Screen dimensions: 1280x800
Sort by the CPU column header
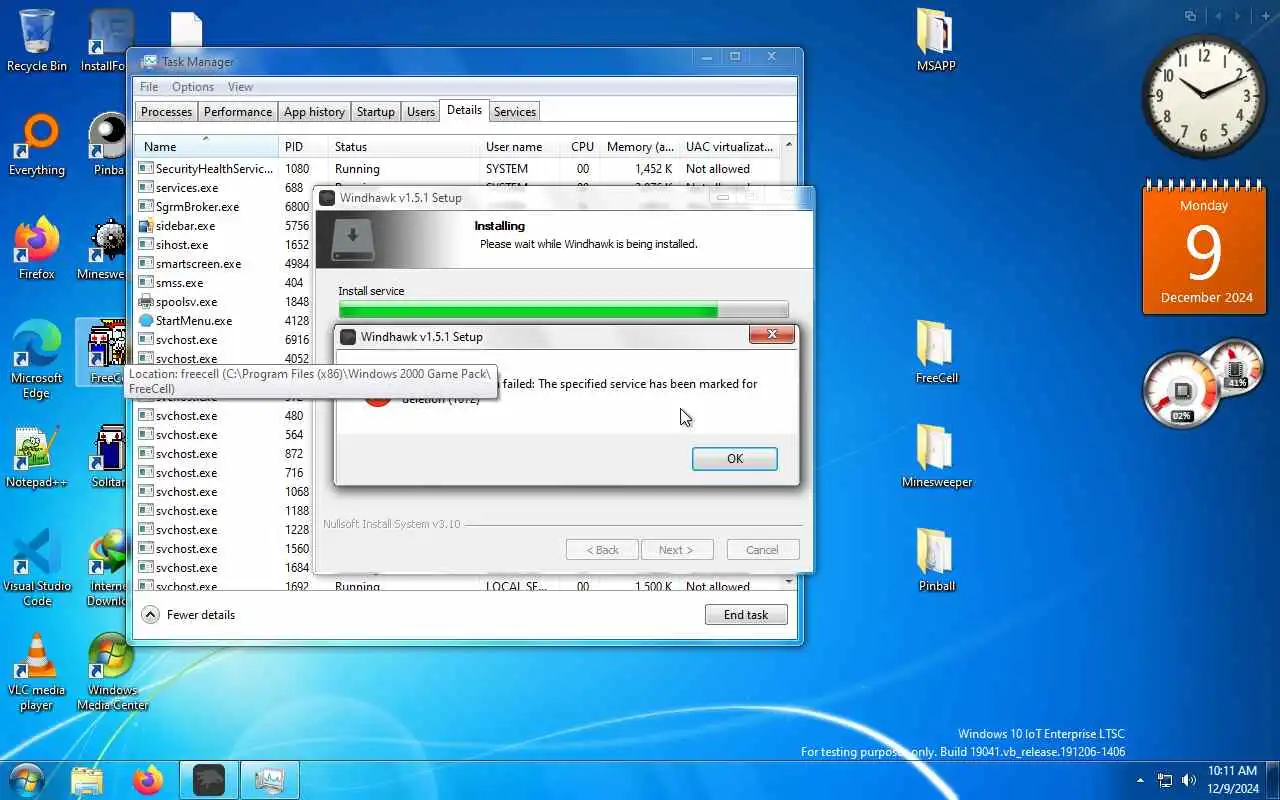582,146
